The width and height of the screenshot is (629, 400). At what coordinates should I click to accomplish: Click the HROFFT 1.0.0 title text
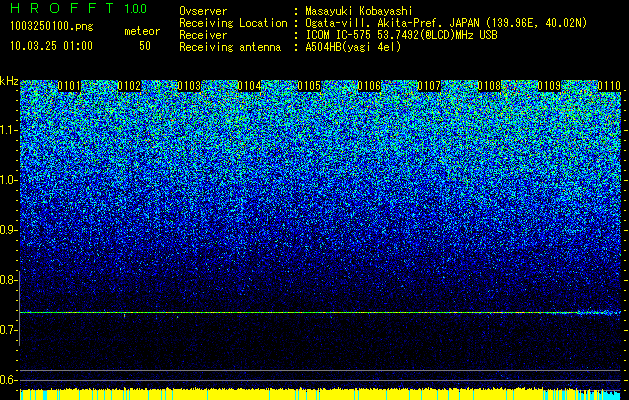[79, 8]
